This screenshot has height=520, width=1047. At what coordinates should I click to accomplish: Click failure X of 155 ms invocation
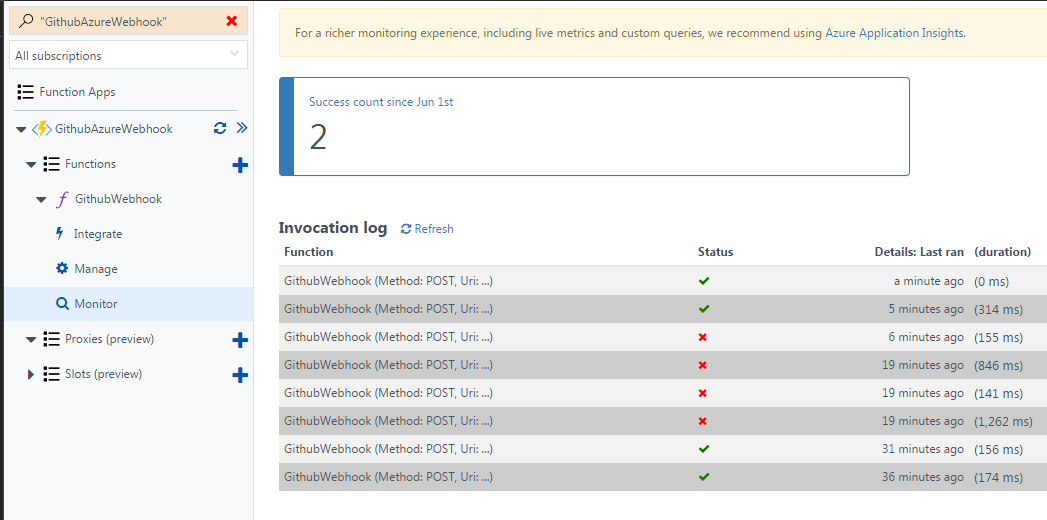click(x=702, y=337)
